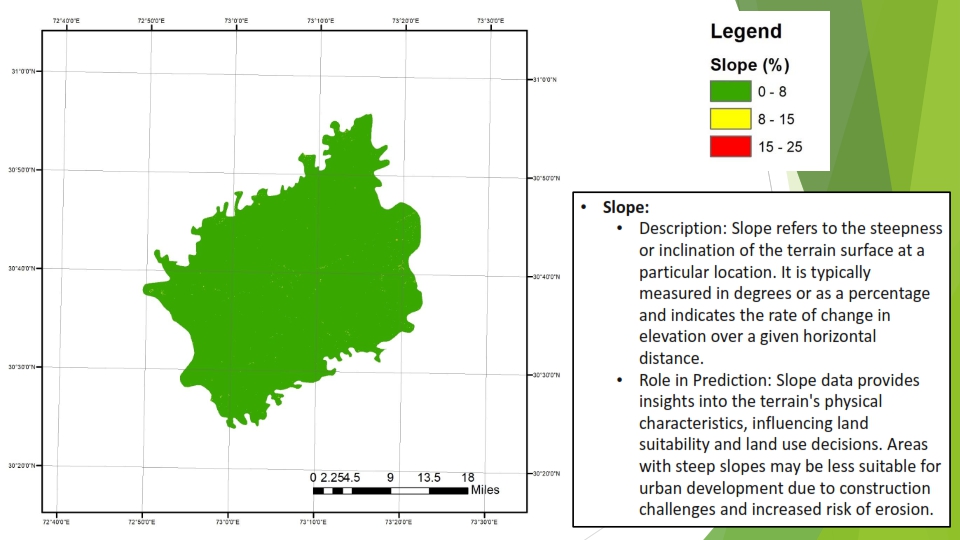Select the Miles unit label

point(485,490)
